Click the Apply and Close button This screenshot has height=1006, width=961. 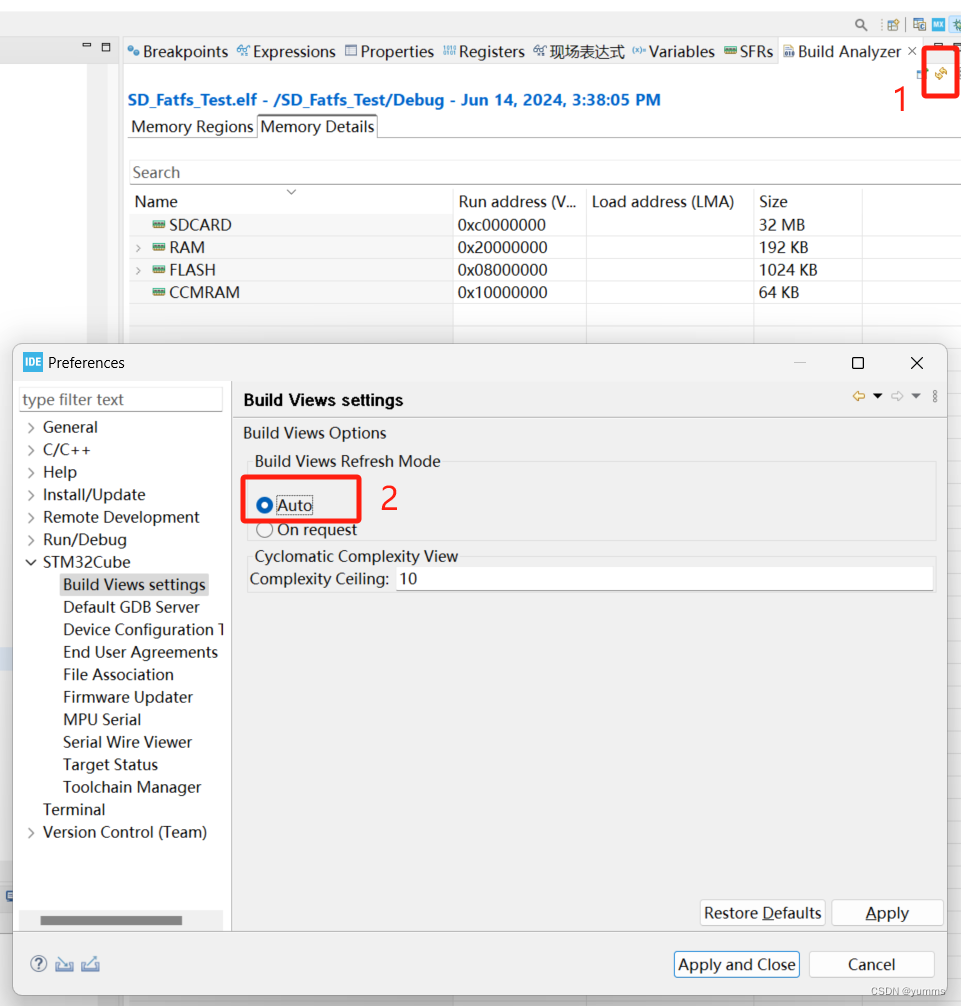(x=736, y=964)
